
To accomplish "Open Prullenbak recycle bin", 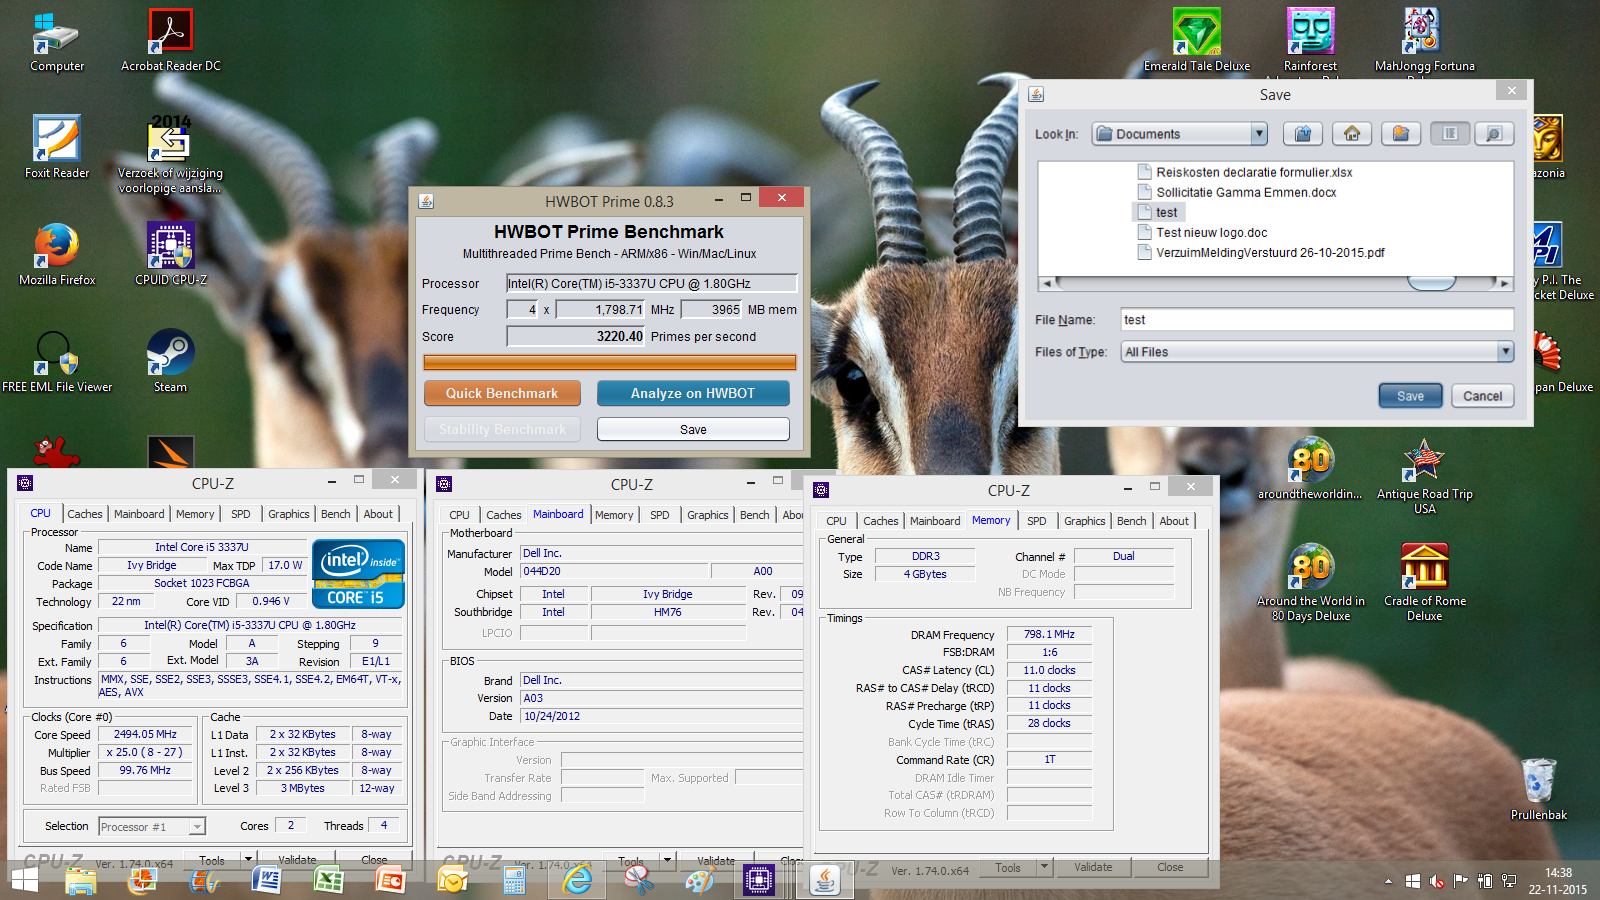I will [1539, 789].
